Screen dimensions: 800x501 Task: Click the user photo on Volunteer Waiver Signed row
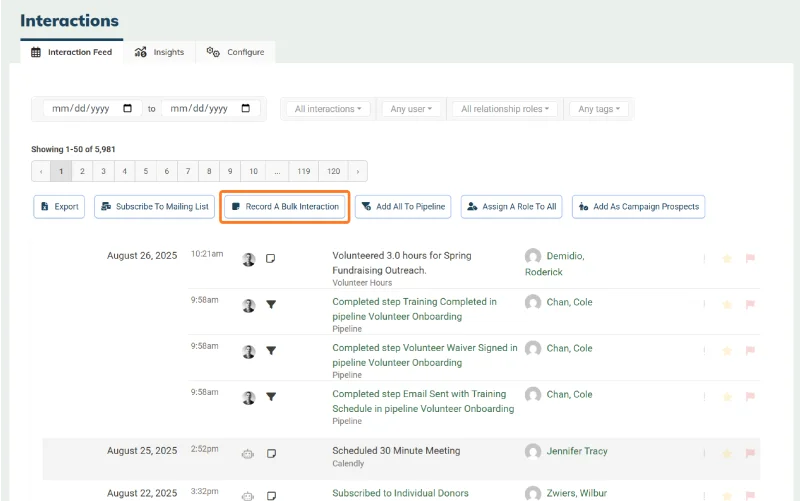[x=248, y=351]
